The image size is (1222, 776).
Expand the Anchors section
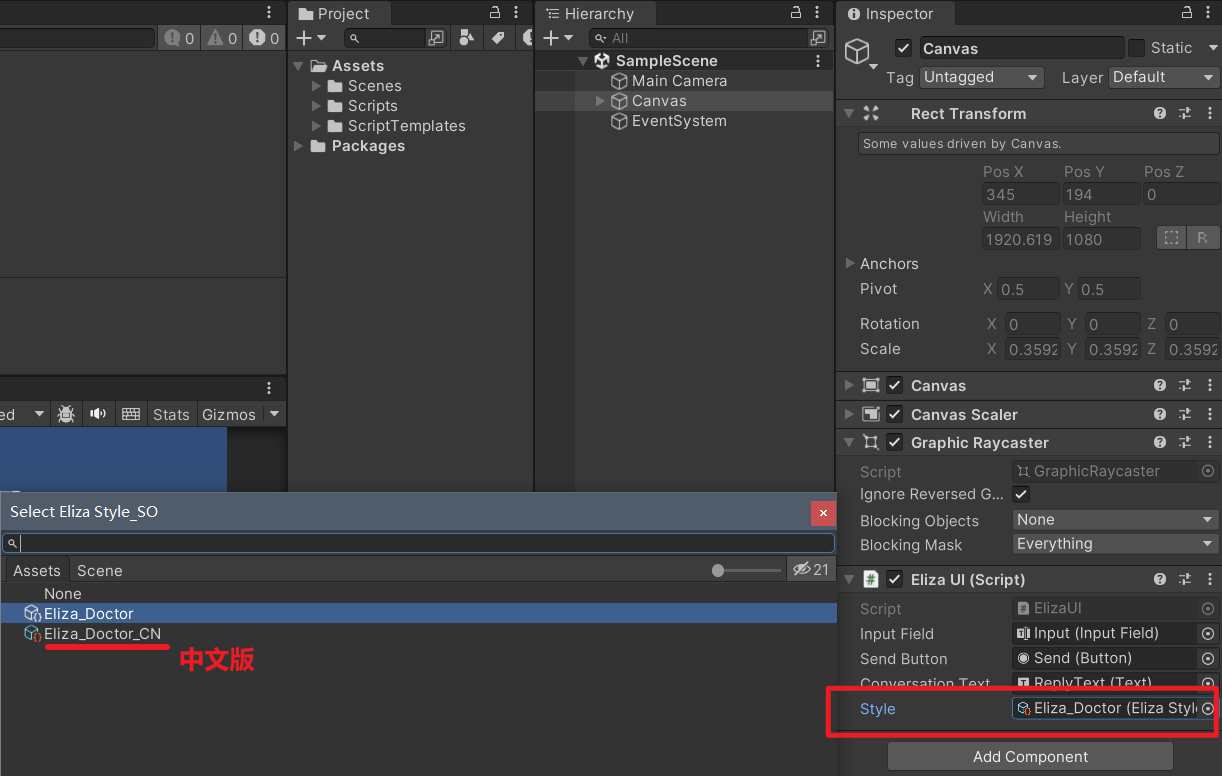click(x=850, y=264)
